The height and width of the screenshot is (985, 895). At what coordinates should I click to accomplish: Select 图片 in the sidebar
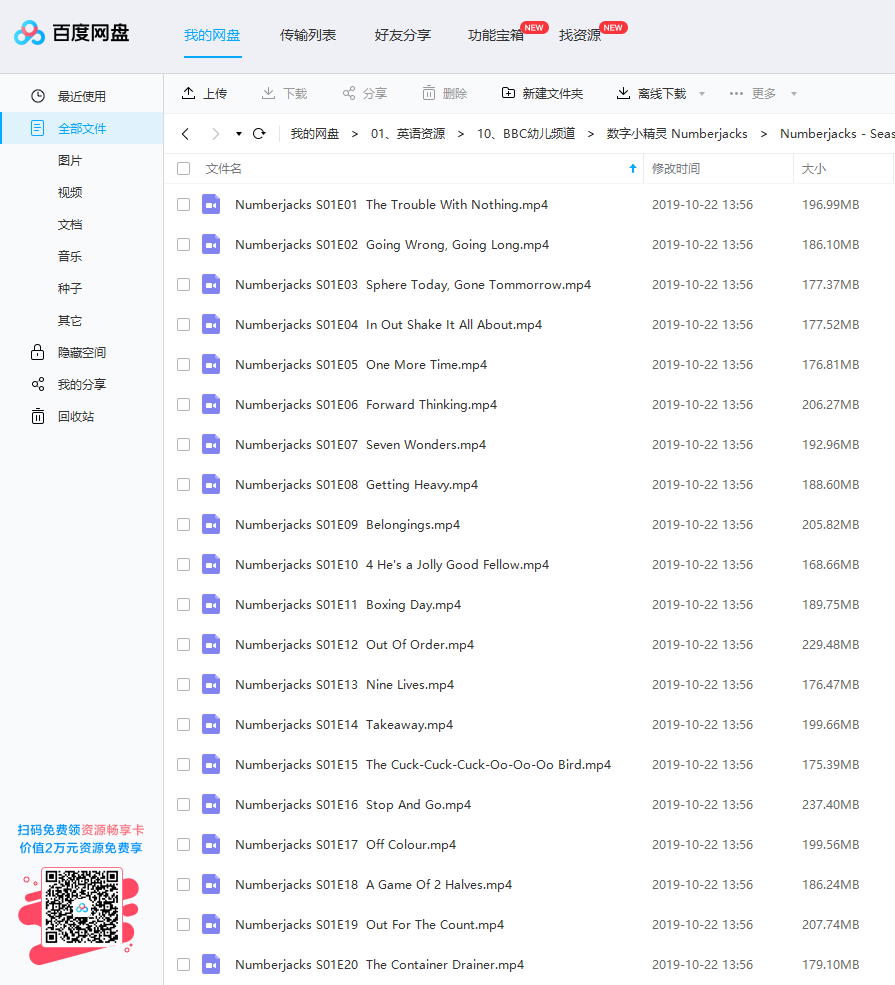click(x=70, y=160)
